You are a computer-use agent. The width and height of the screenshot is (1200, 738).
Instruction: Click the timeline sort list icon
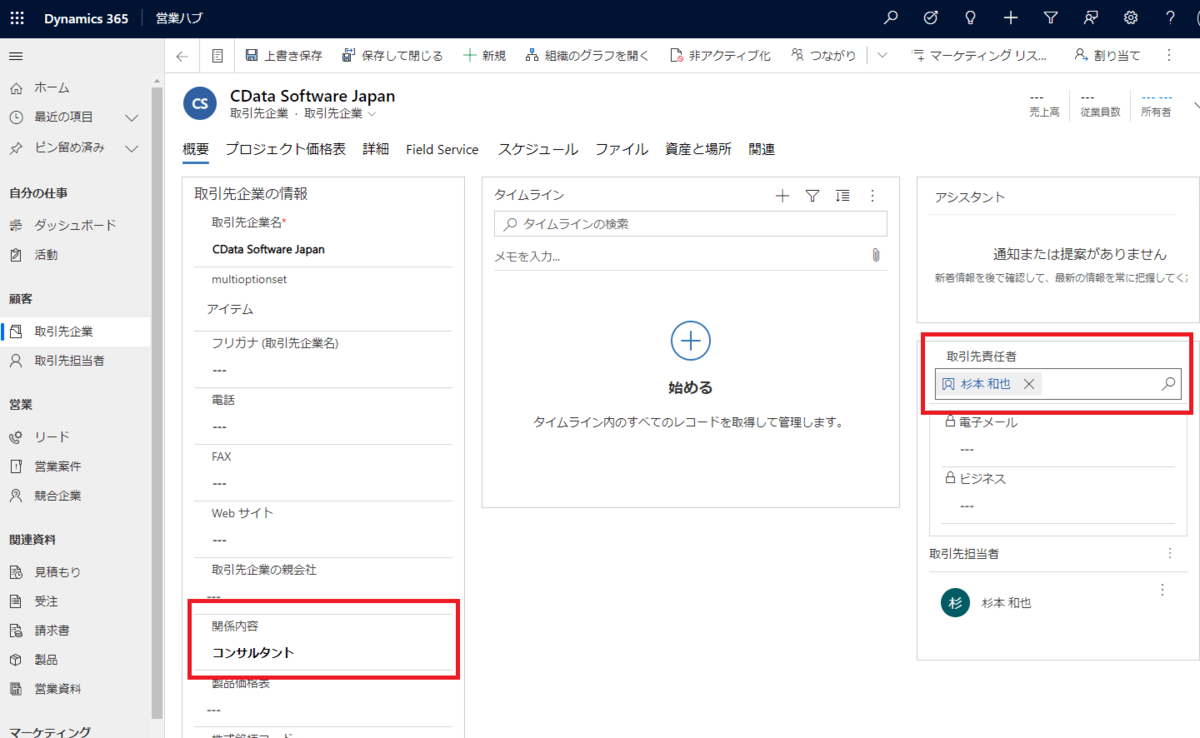click(843, 196)
